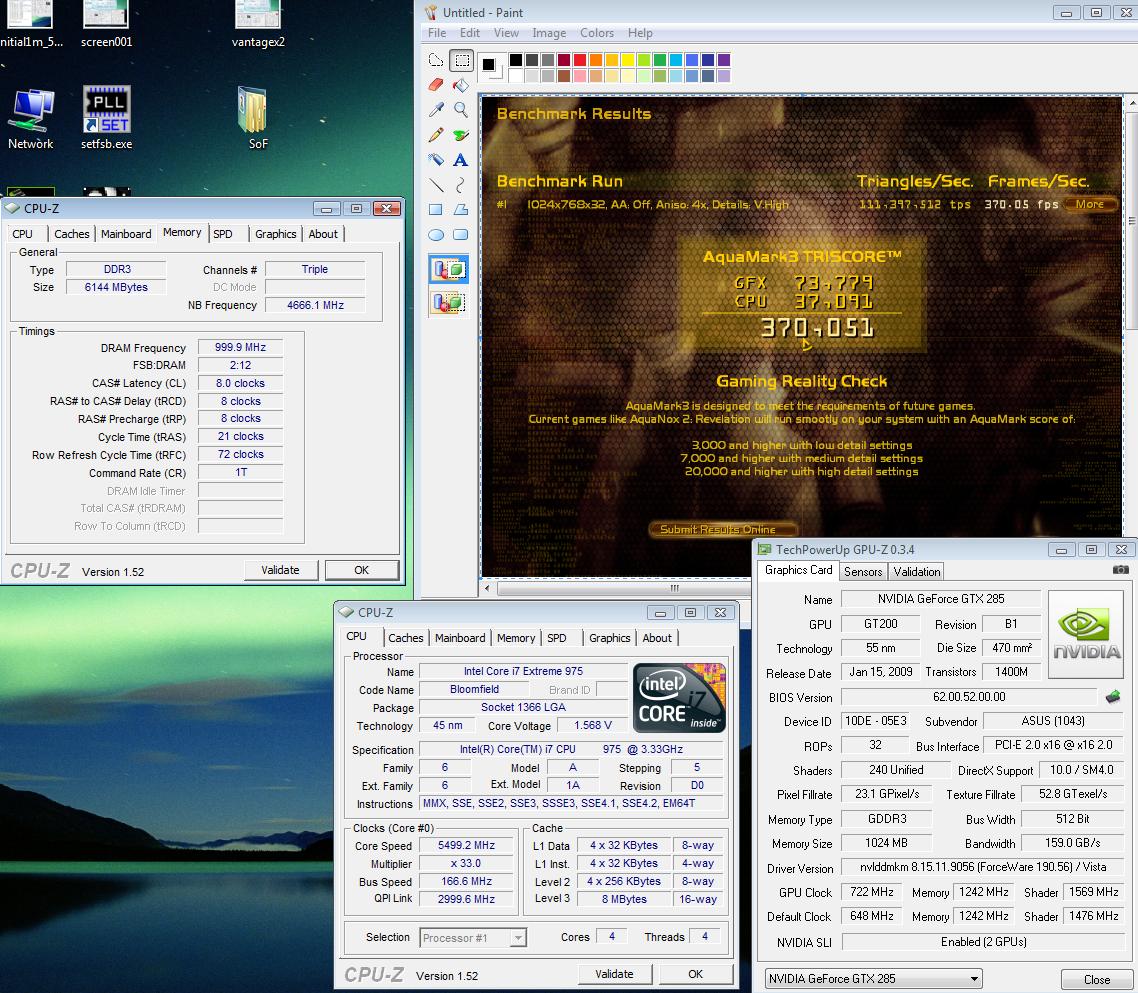Open Caches tab in lower CPU-Z window

[x=406, y=638]
